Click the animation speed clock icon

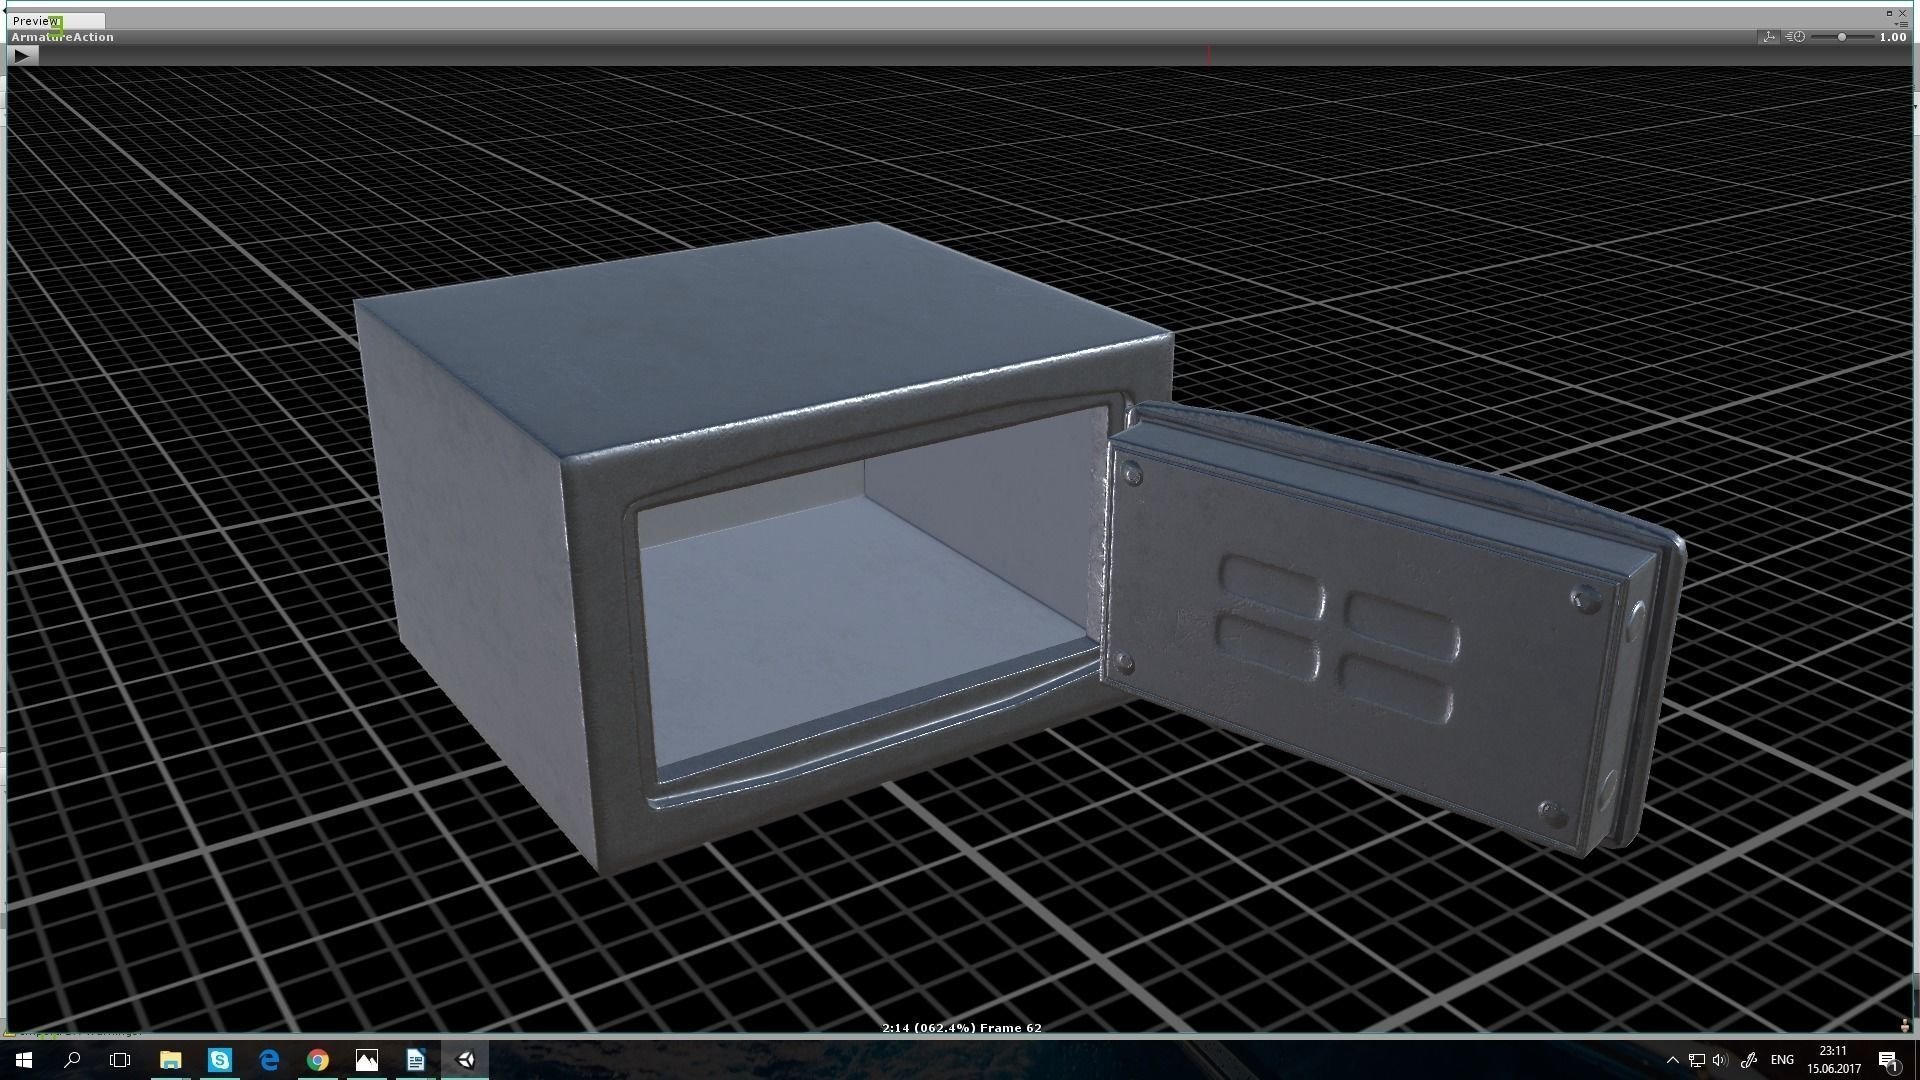click(x=1795, y=37)
